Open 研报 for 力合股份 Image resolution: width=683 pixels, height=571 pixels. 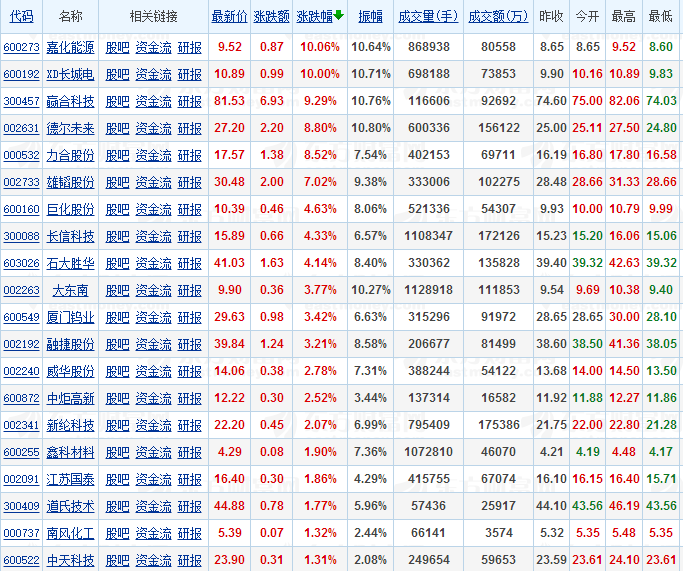tap(189, 155)
